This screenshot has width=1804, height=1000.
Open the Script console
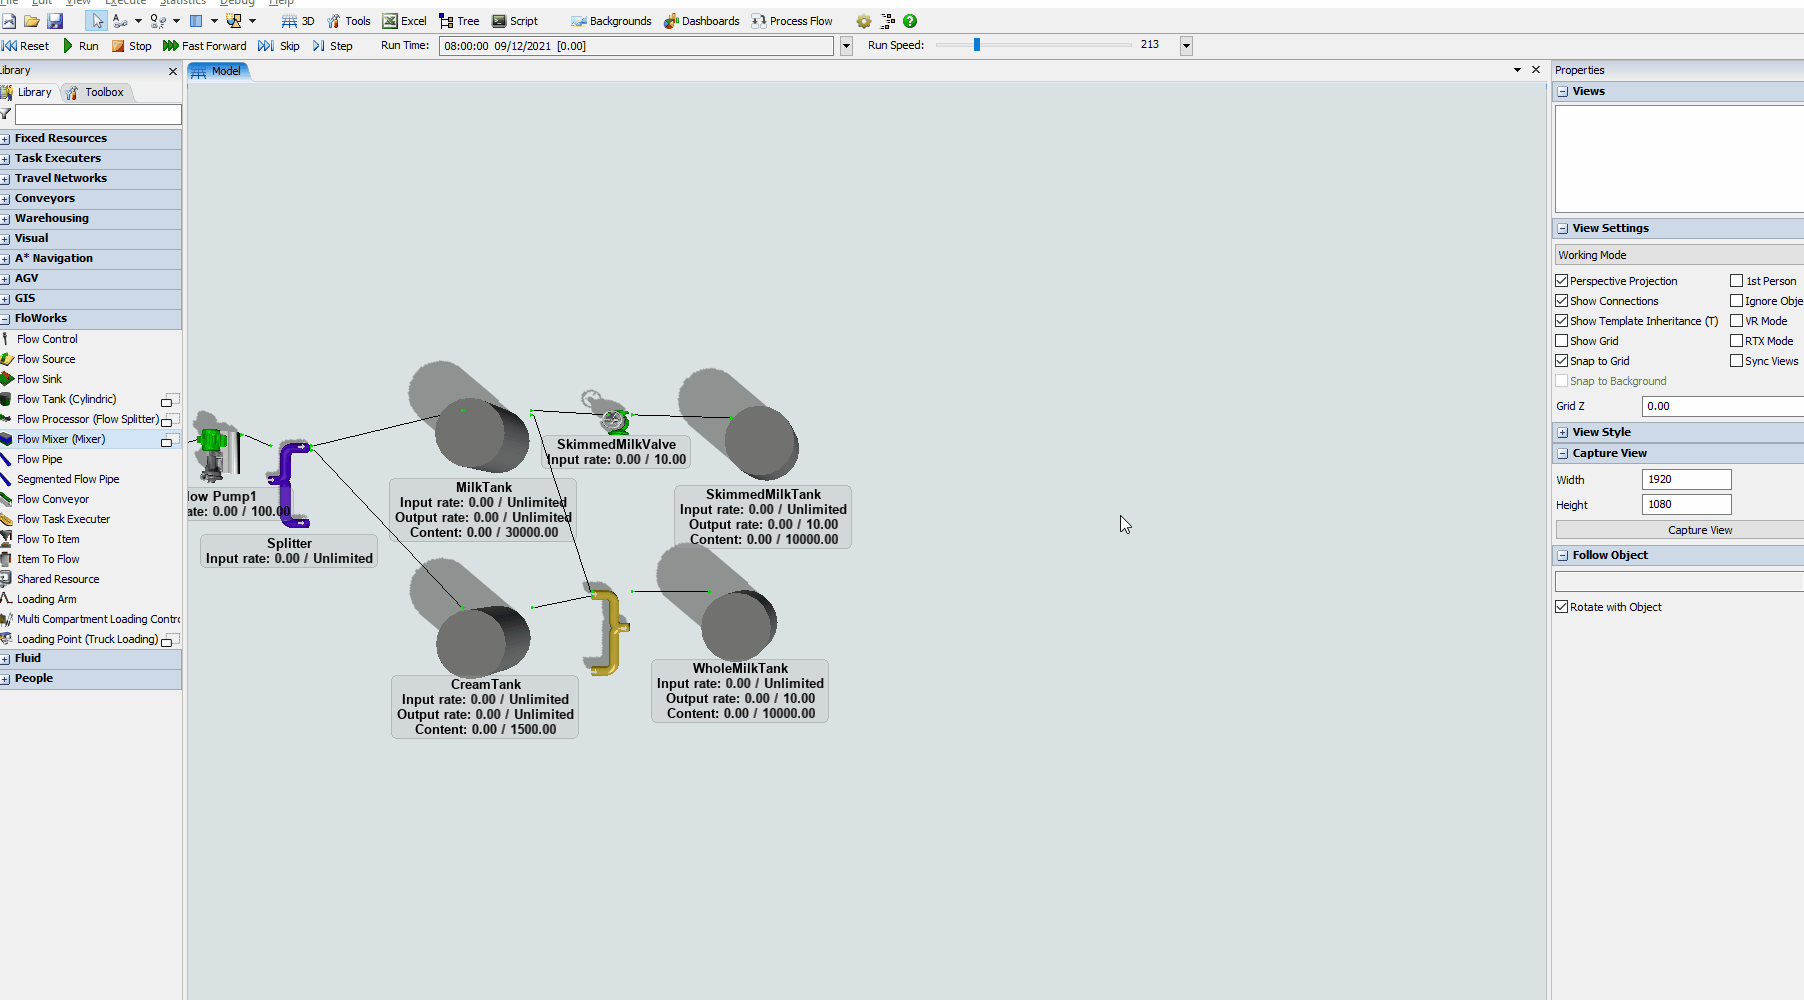pos(515,21)
